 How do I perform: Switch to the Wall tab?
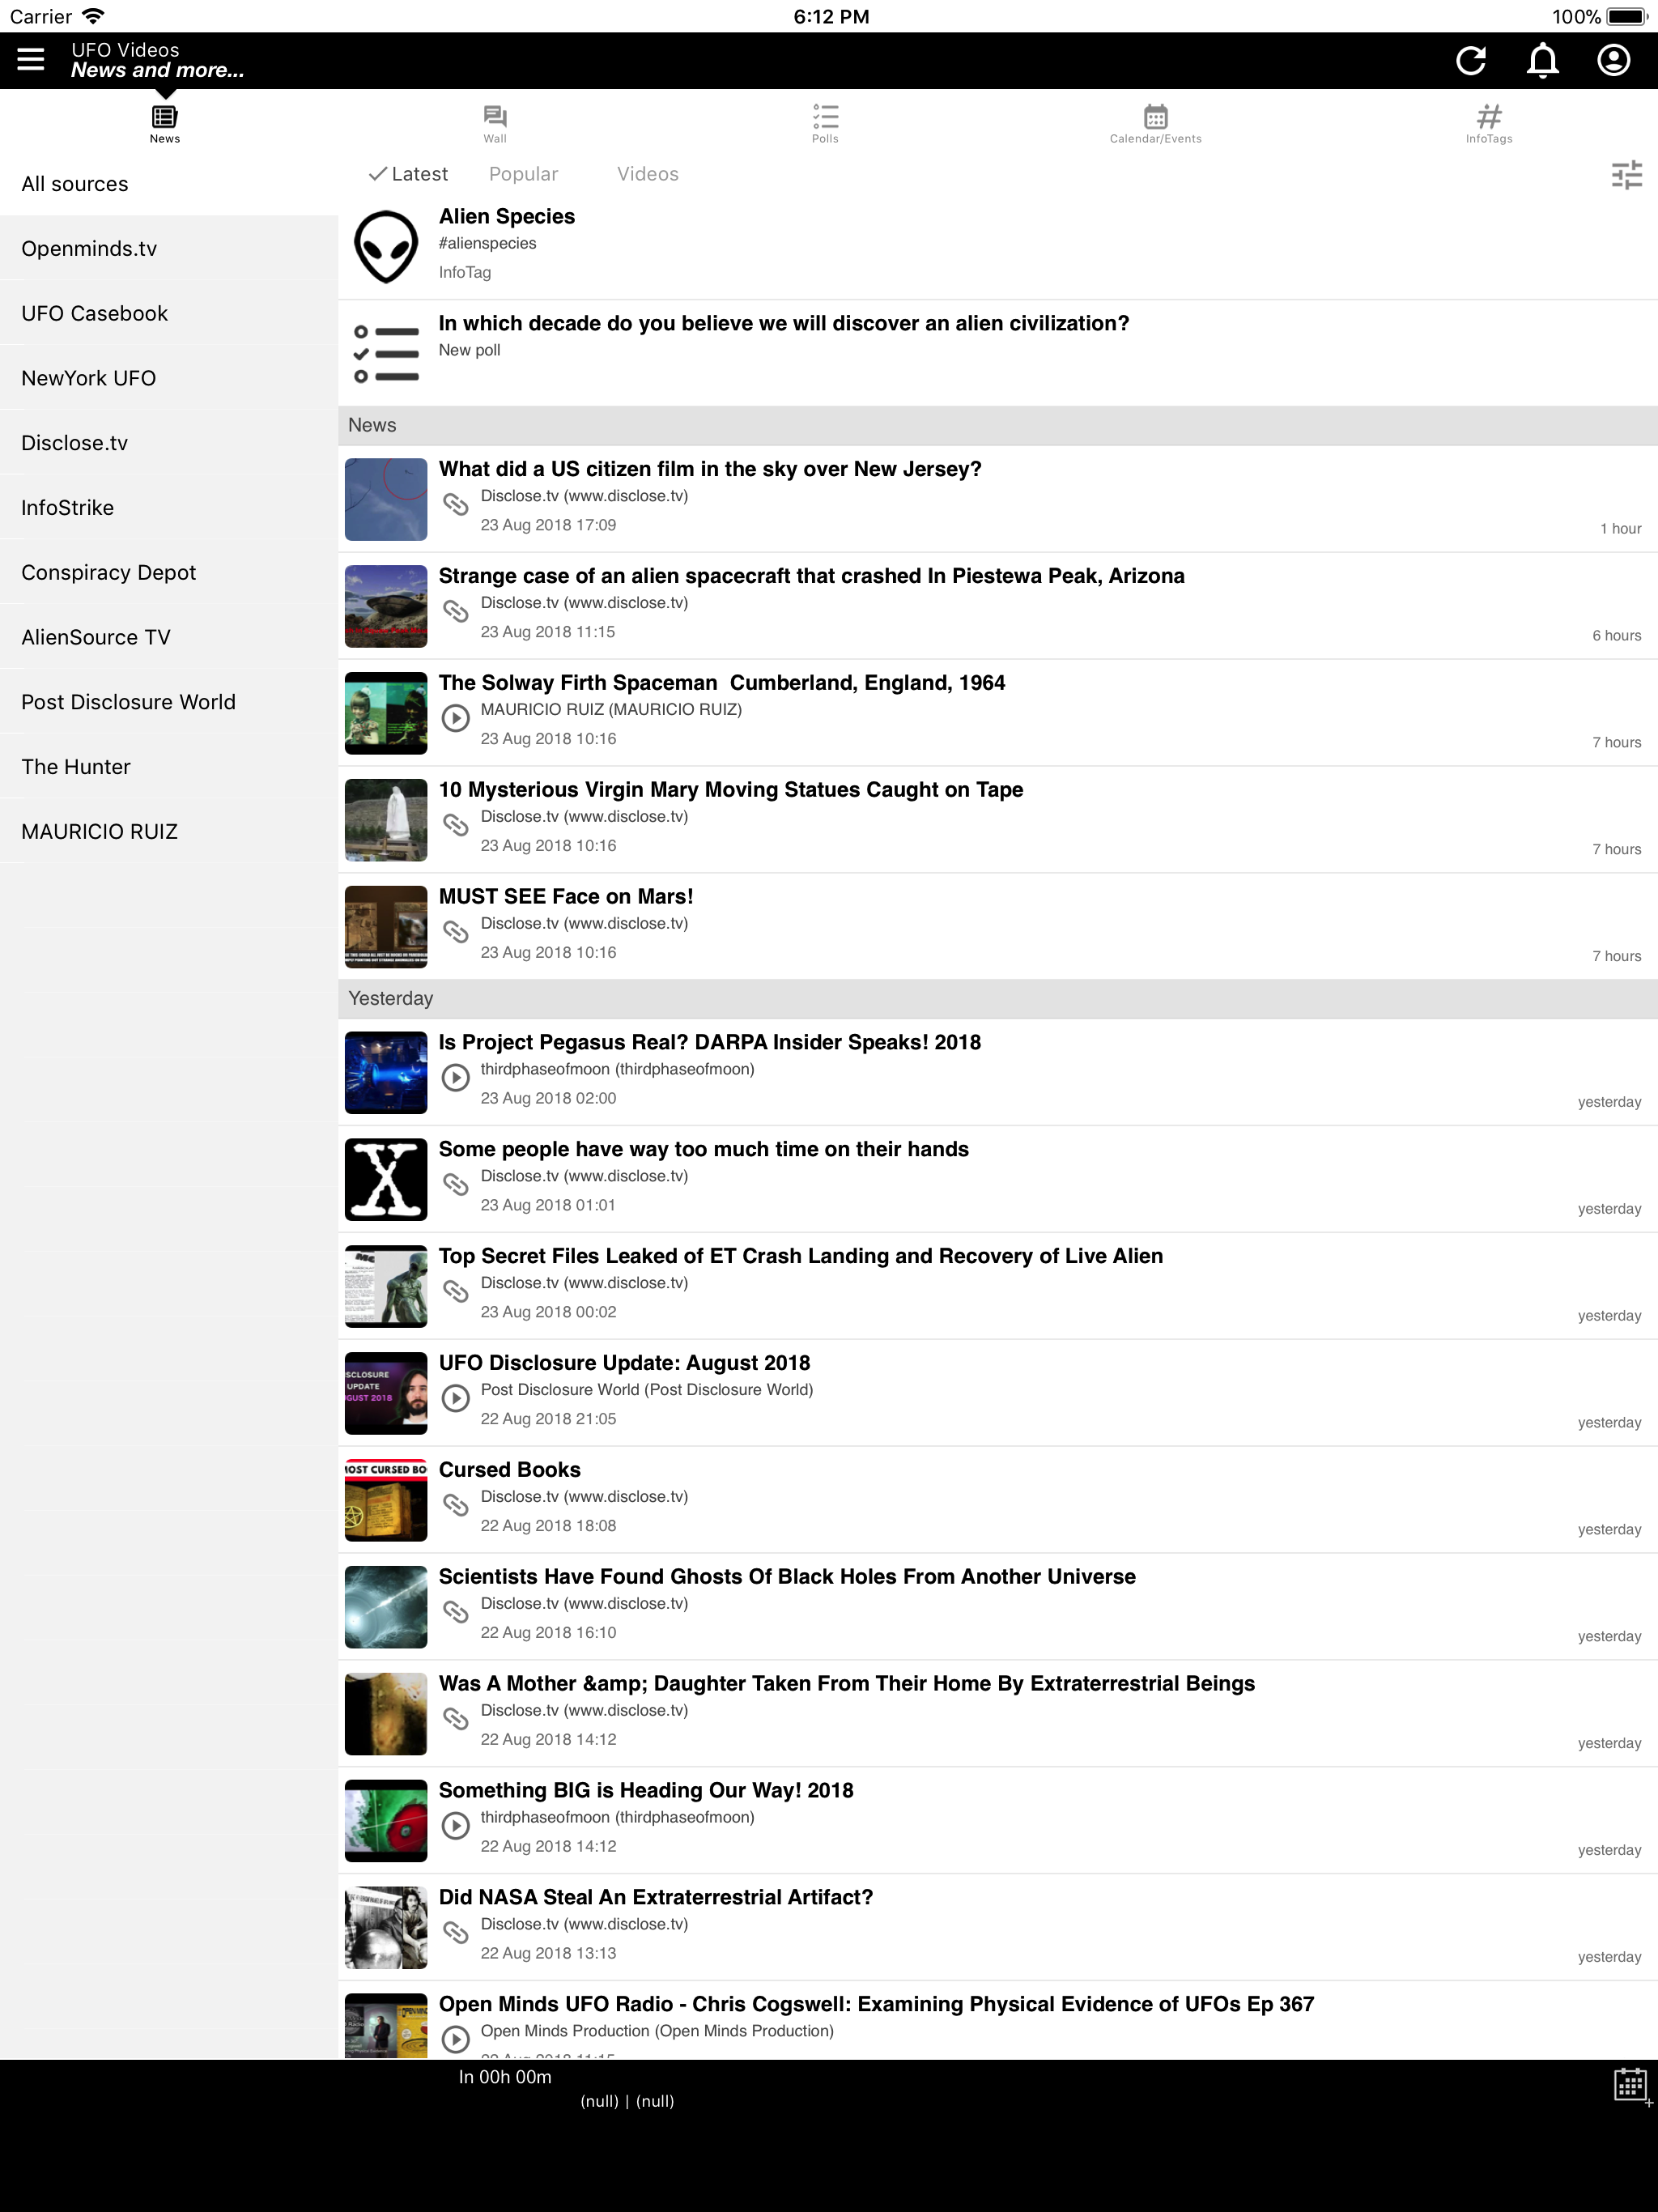point(495,124)
